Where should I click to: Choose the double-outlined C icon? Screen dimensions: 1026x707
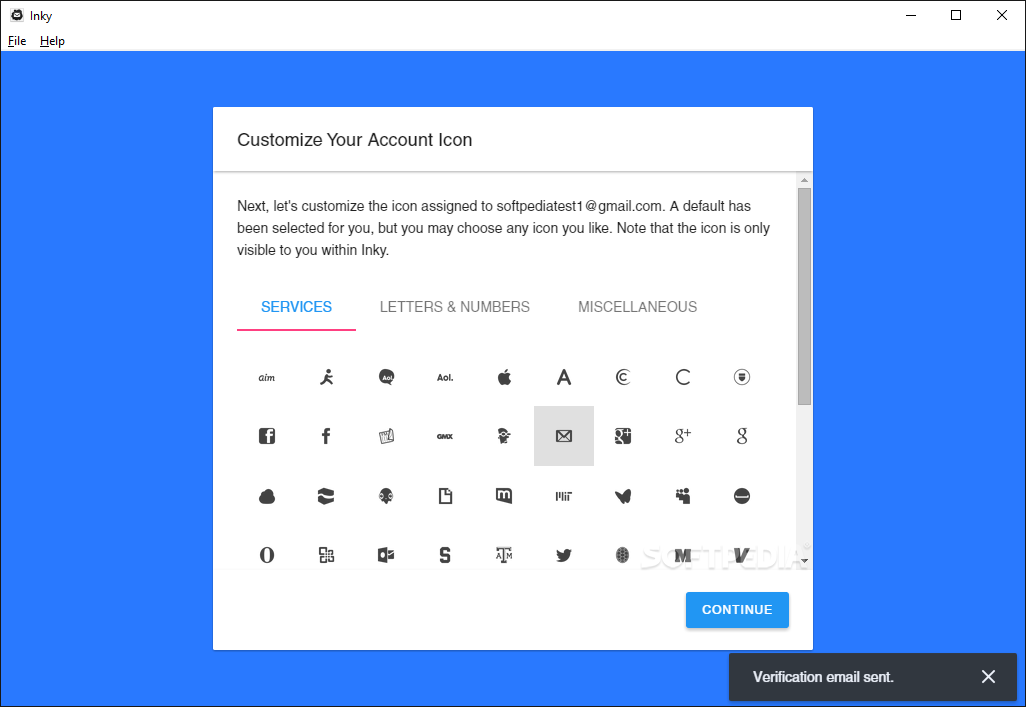623,377
